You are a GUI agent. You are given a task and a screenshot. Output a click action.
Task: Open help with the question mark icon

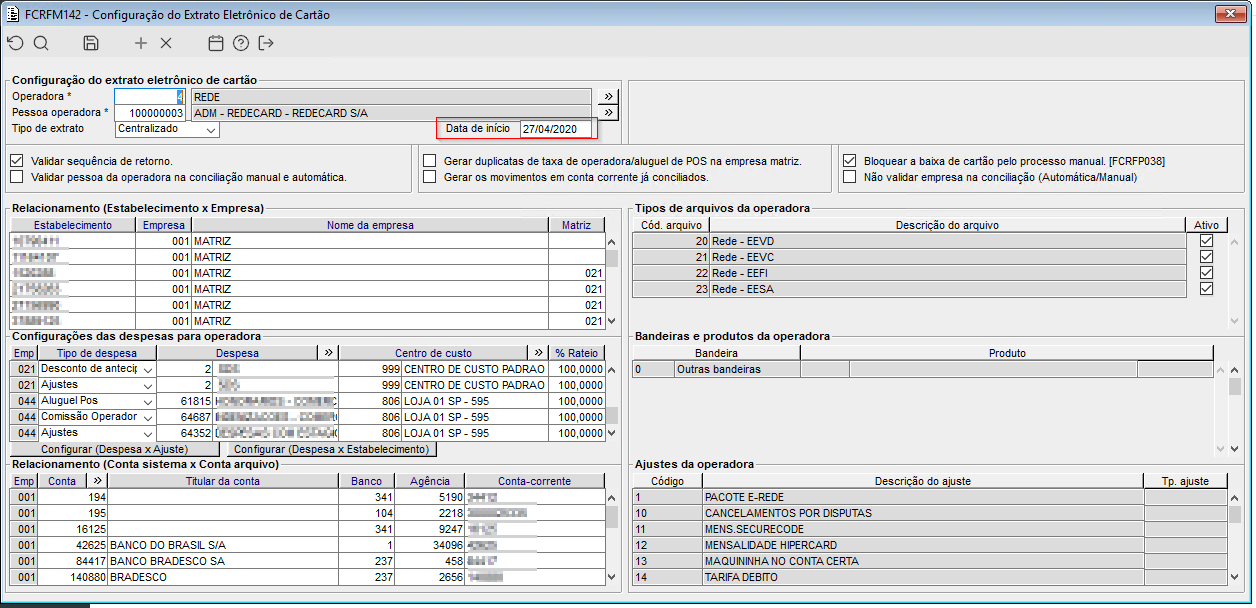(241, 43)
